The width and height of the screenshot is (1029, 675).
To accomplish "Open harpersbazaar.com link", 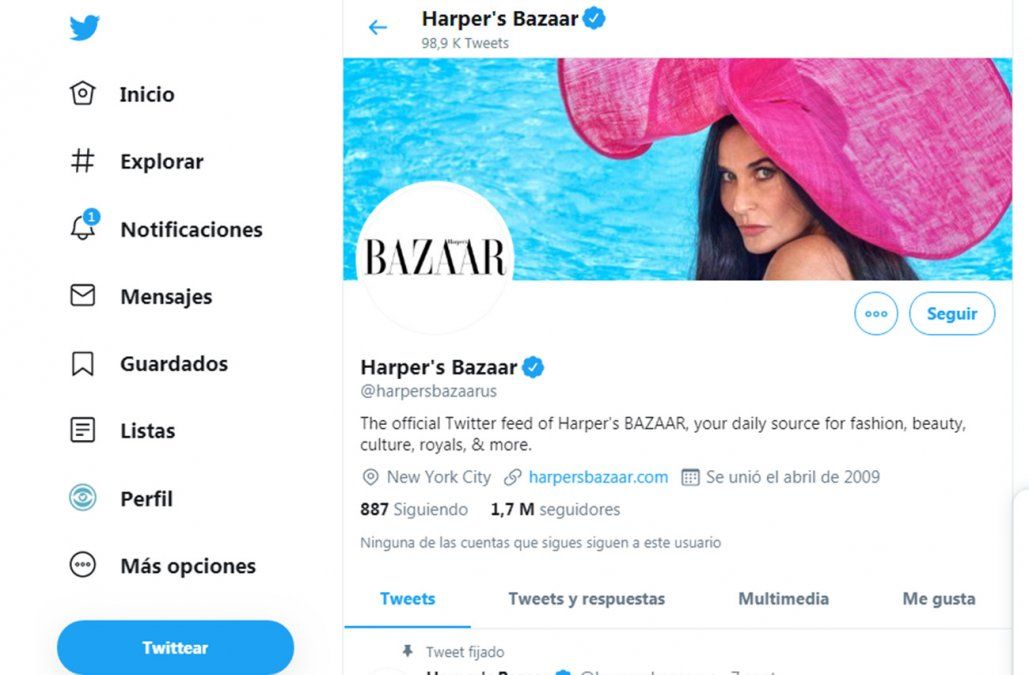I will (598, 477).
